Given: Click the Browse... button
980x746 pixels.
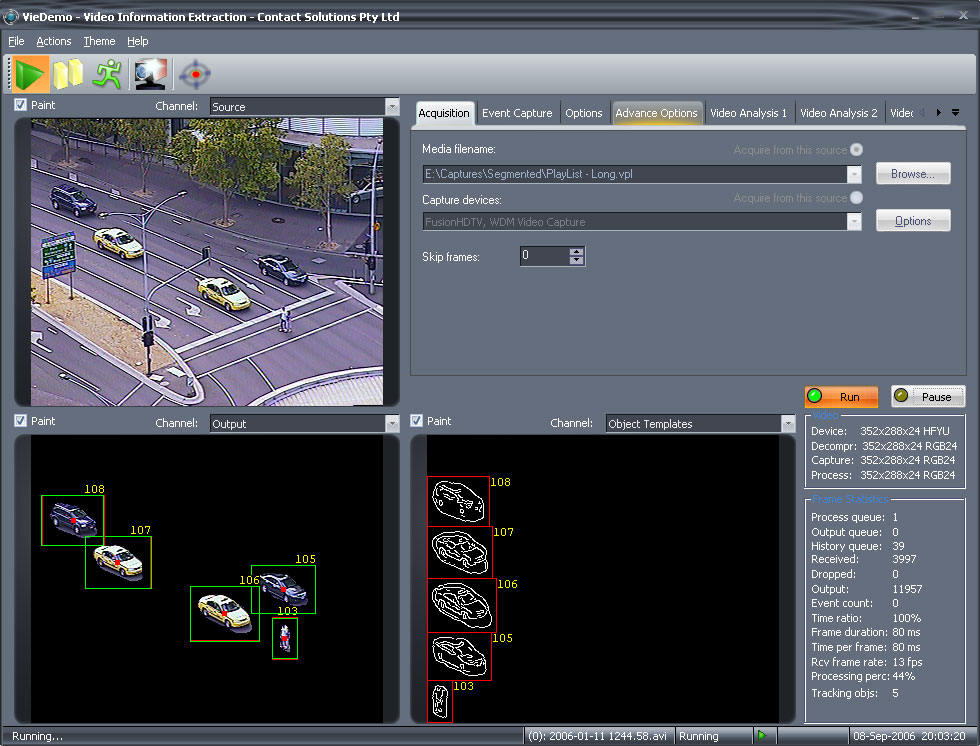Looking at the screenshot, I should click(x=912, y=174).
